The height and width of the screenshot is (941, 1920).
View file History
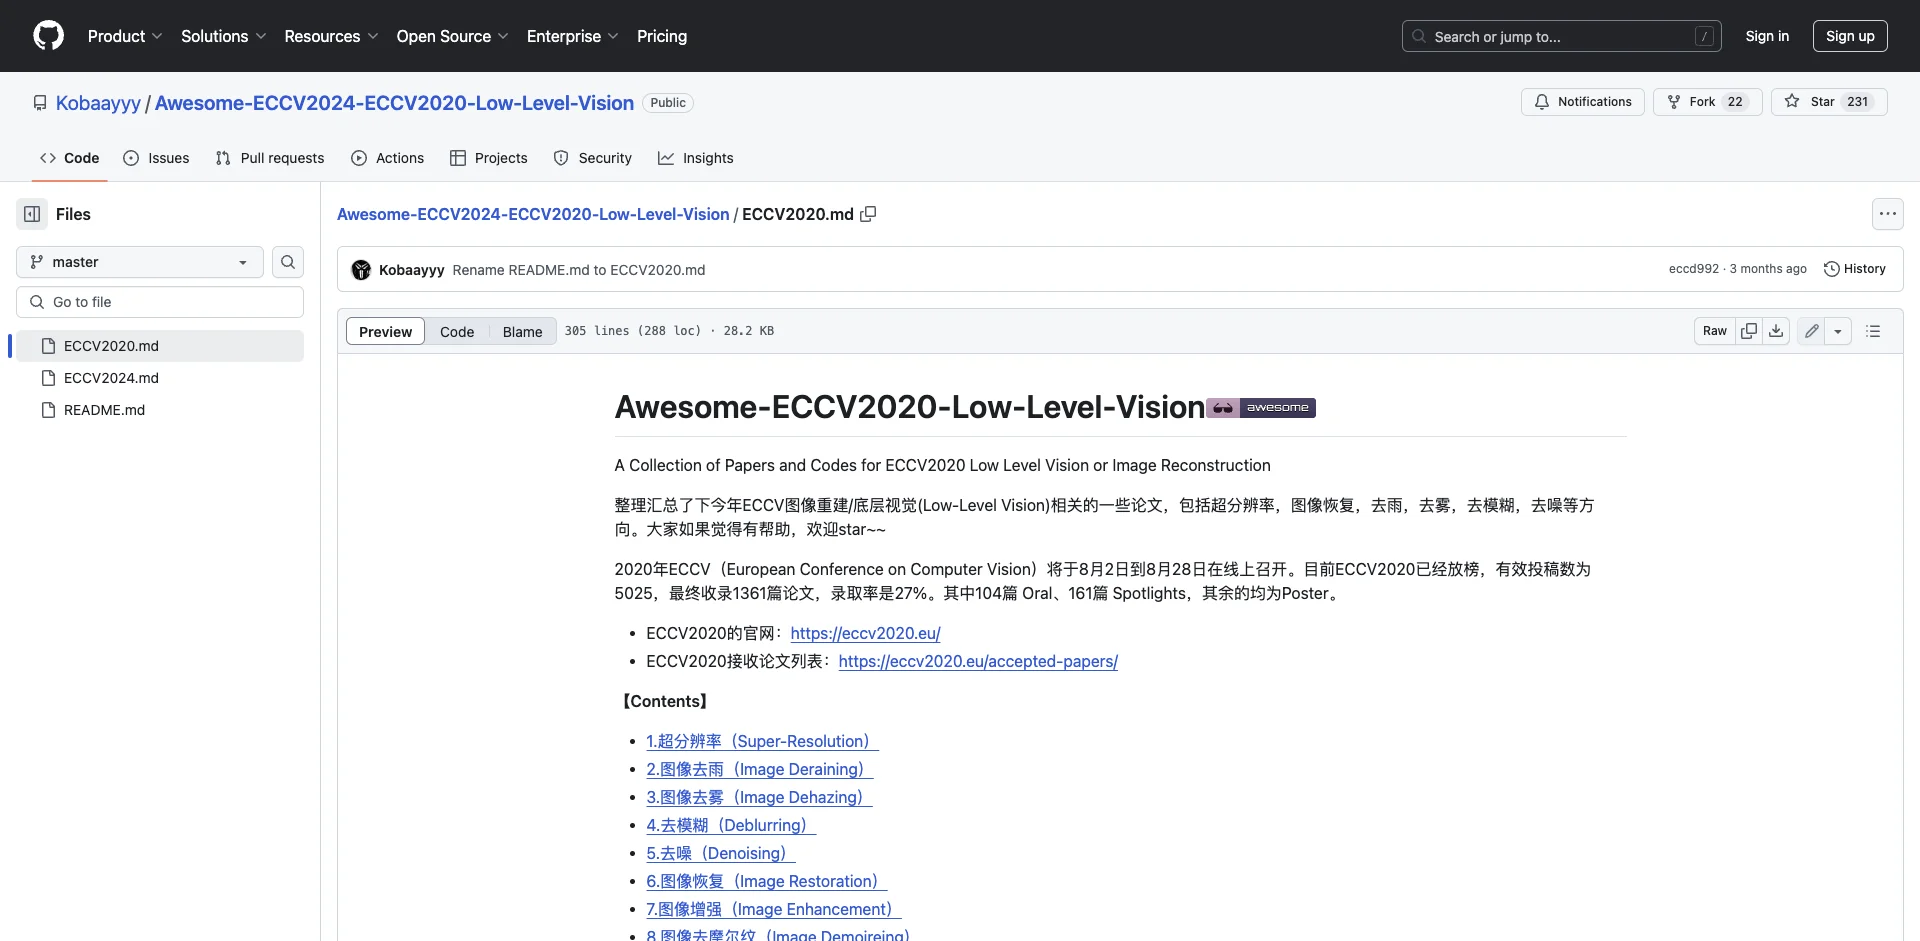1855,269
